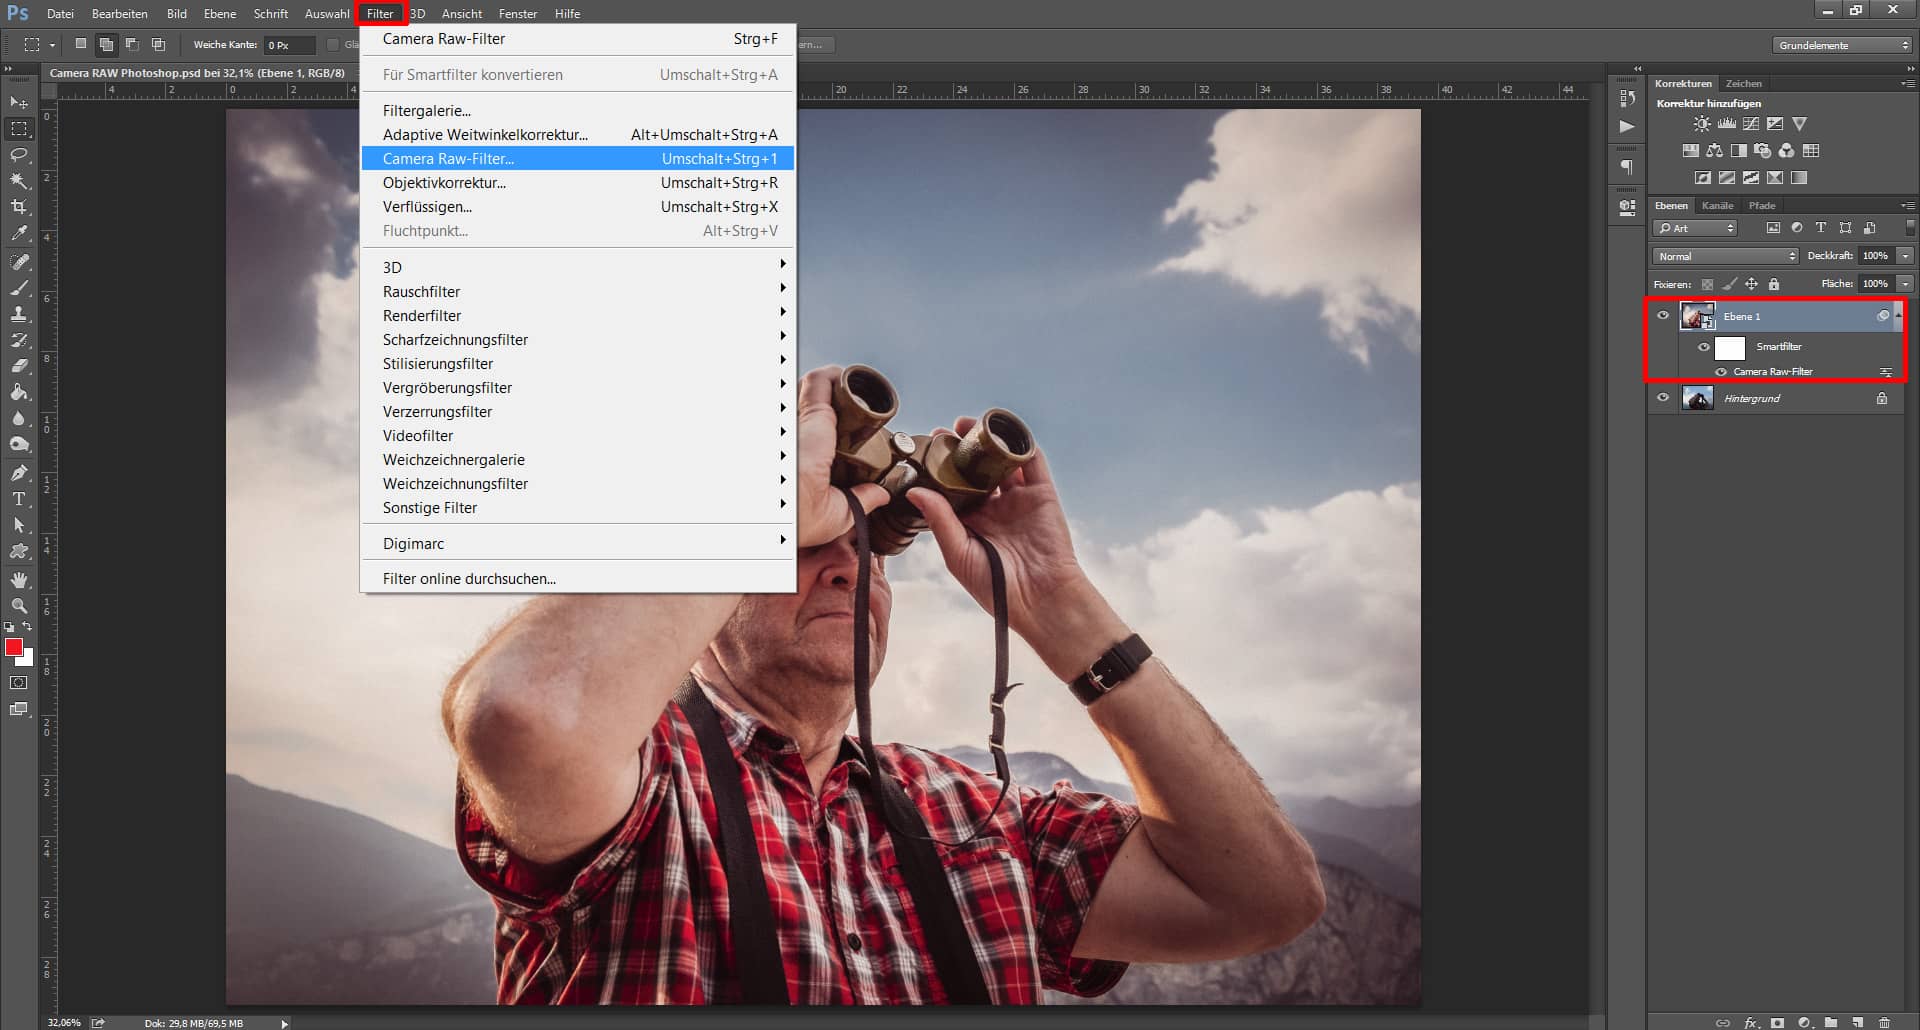Open the Deckkraft percentage dropdown
The height and width of the screenshot is (1030, 1920).
(x=1905, y=256)
